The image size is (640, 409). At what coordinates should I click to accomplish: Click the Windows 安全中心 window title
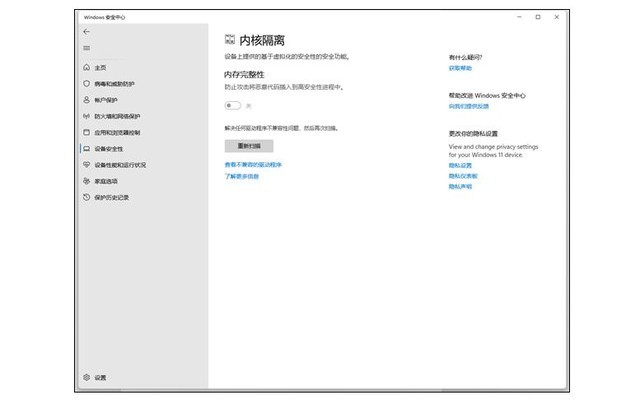[x=104, y=17]
